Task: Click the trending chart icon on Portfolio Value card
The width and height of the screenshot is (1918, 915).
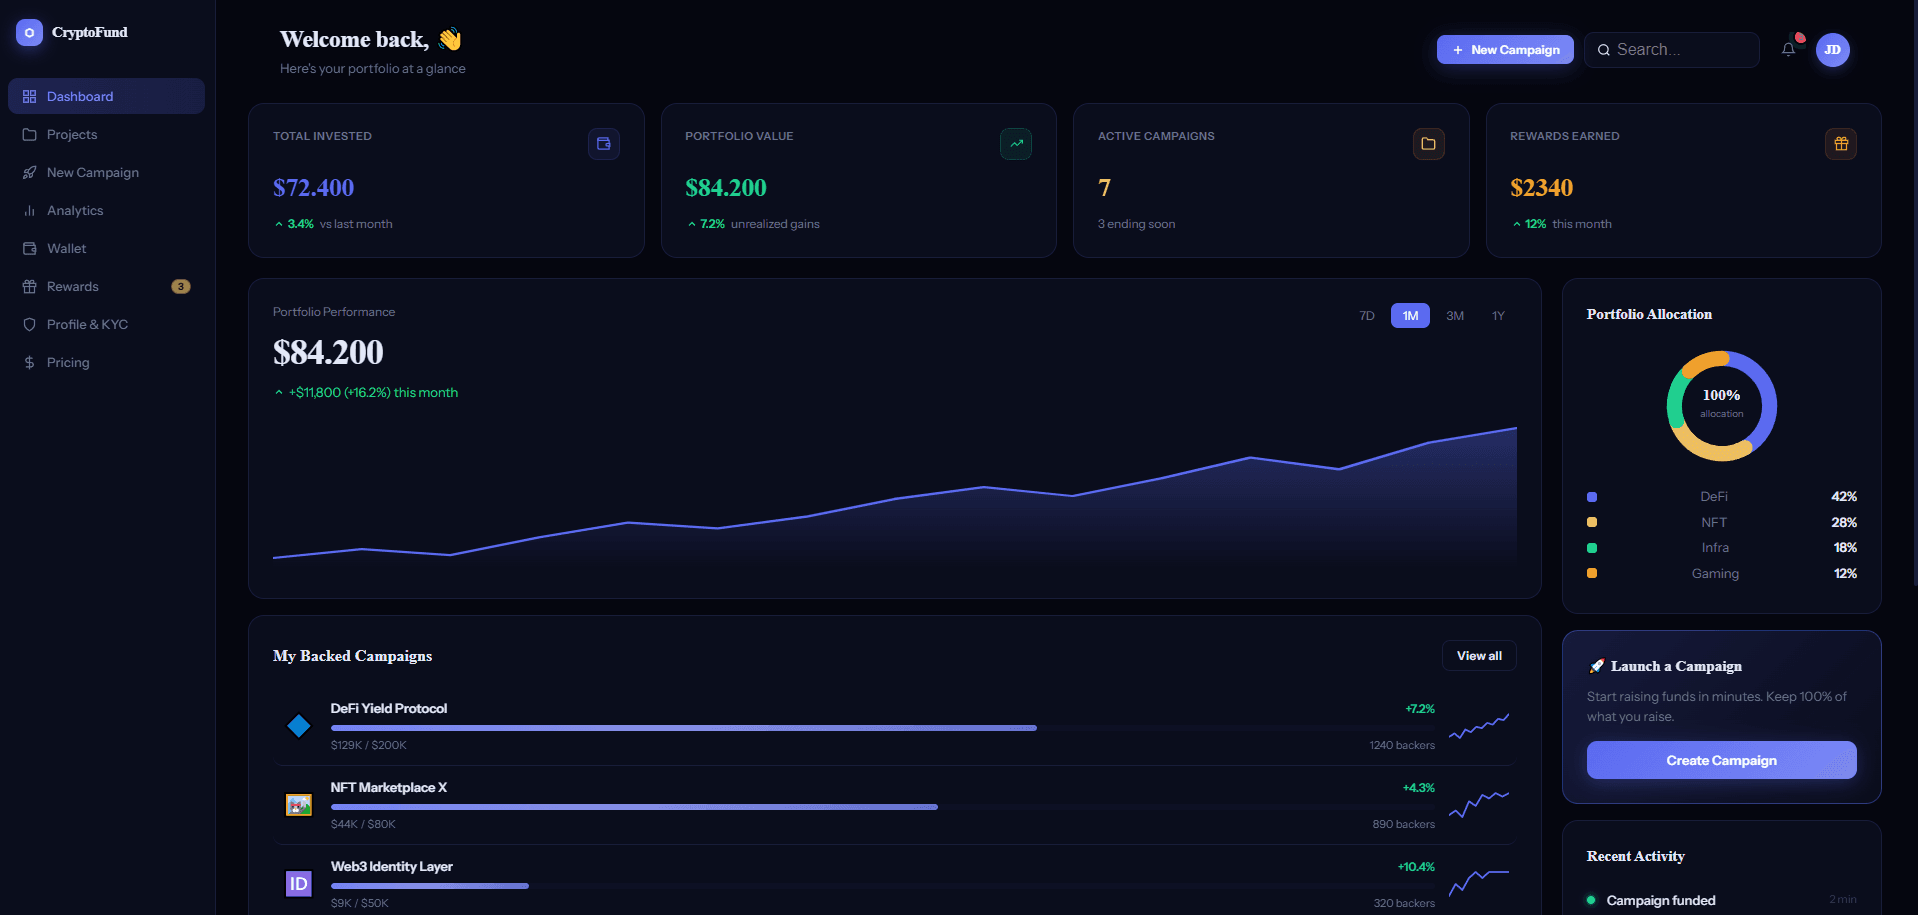Action: tap(1015, 143)
